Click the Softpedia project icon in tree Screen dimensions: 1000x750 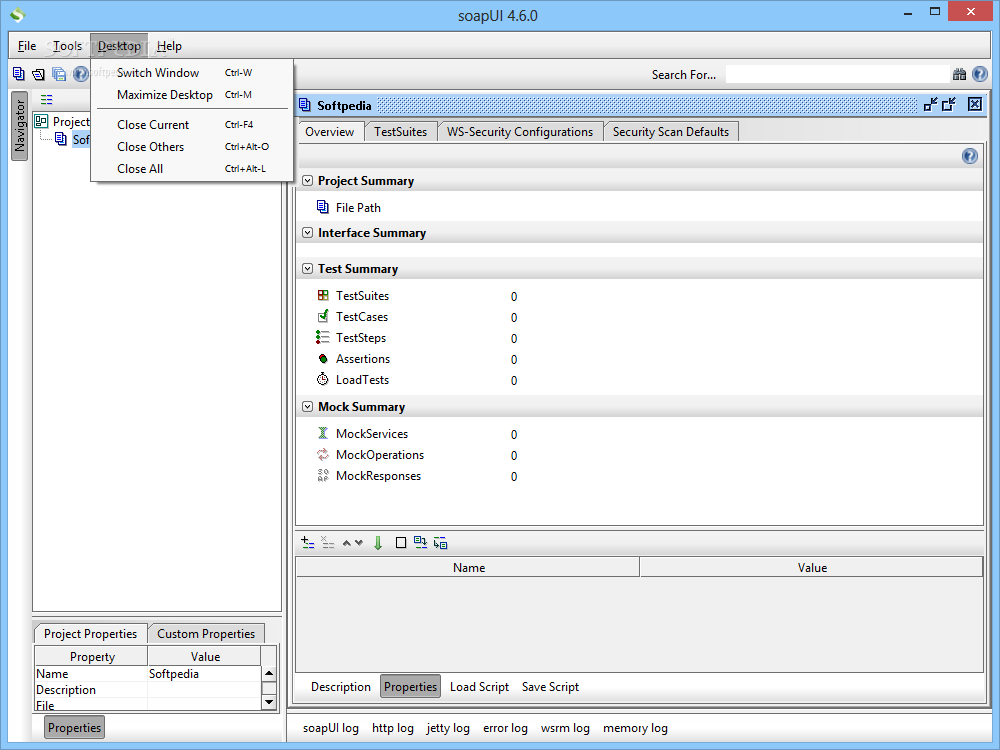pyautogui.click(x=61, y=139)
